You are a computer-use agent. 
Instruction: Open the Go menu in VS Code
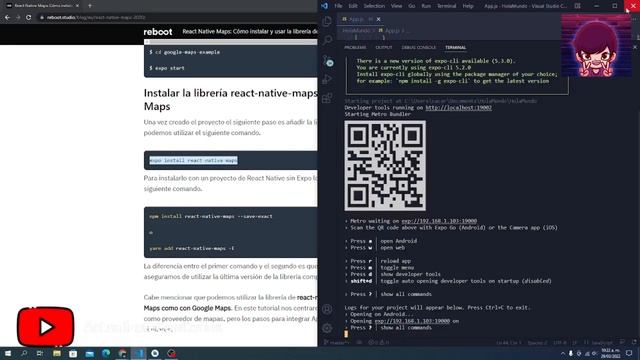tap(412, 6)
